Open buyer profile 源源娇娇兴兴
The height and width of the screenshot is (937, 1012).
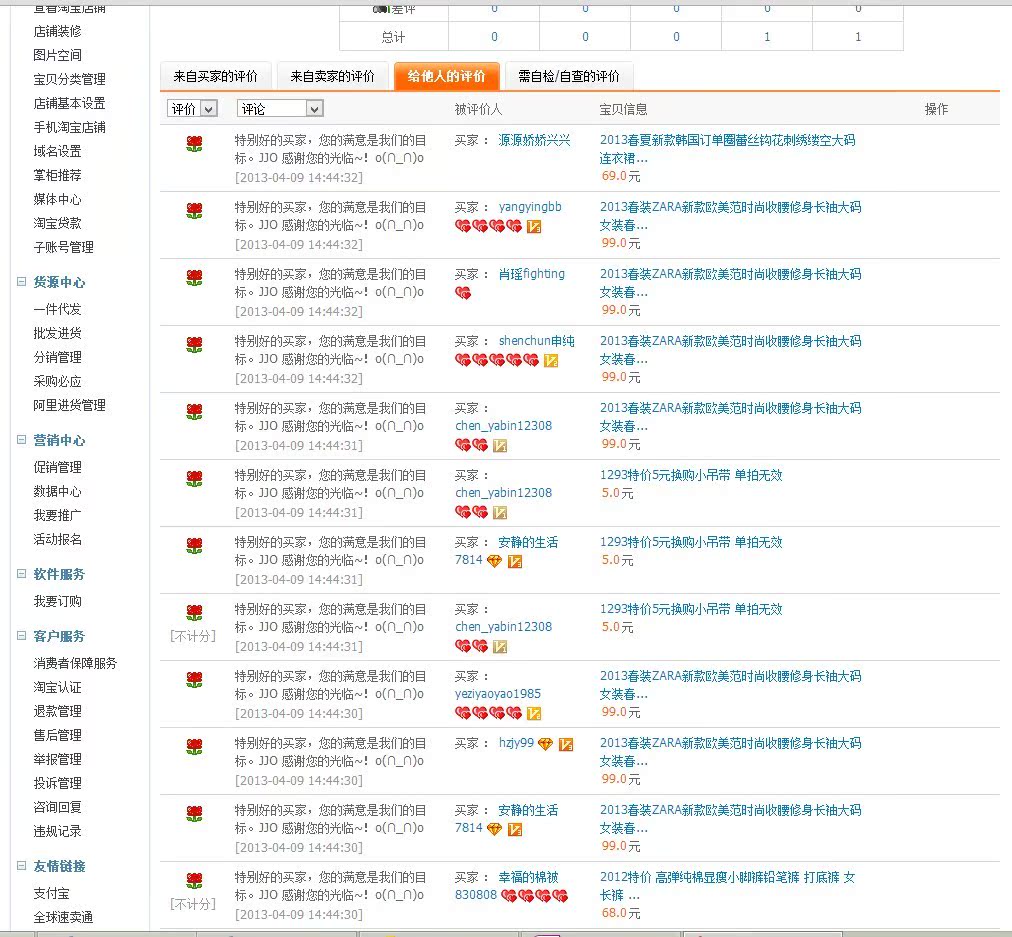[x=534, y=140]
